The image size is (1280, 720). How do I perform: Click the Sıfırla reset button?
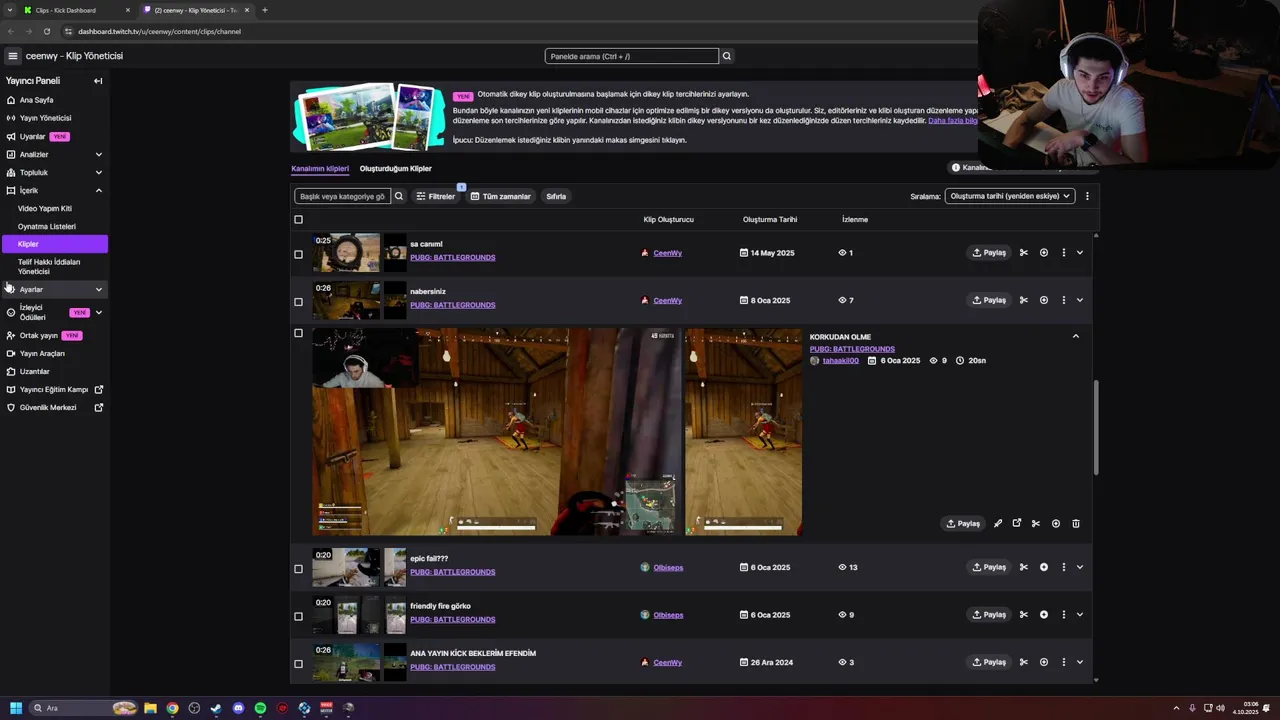pos(556,196)
